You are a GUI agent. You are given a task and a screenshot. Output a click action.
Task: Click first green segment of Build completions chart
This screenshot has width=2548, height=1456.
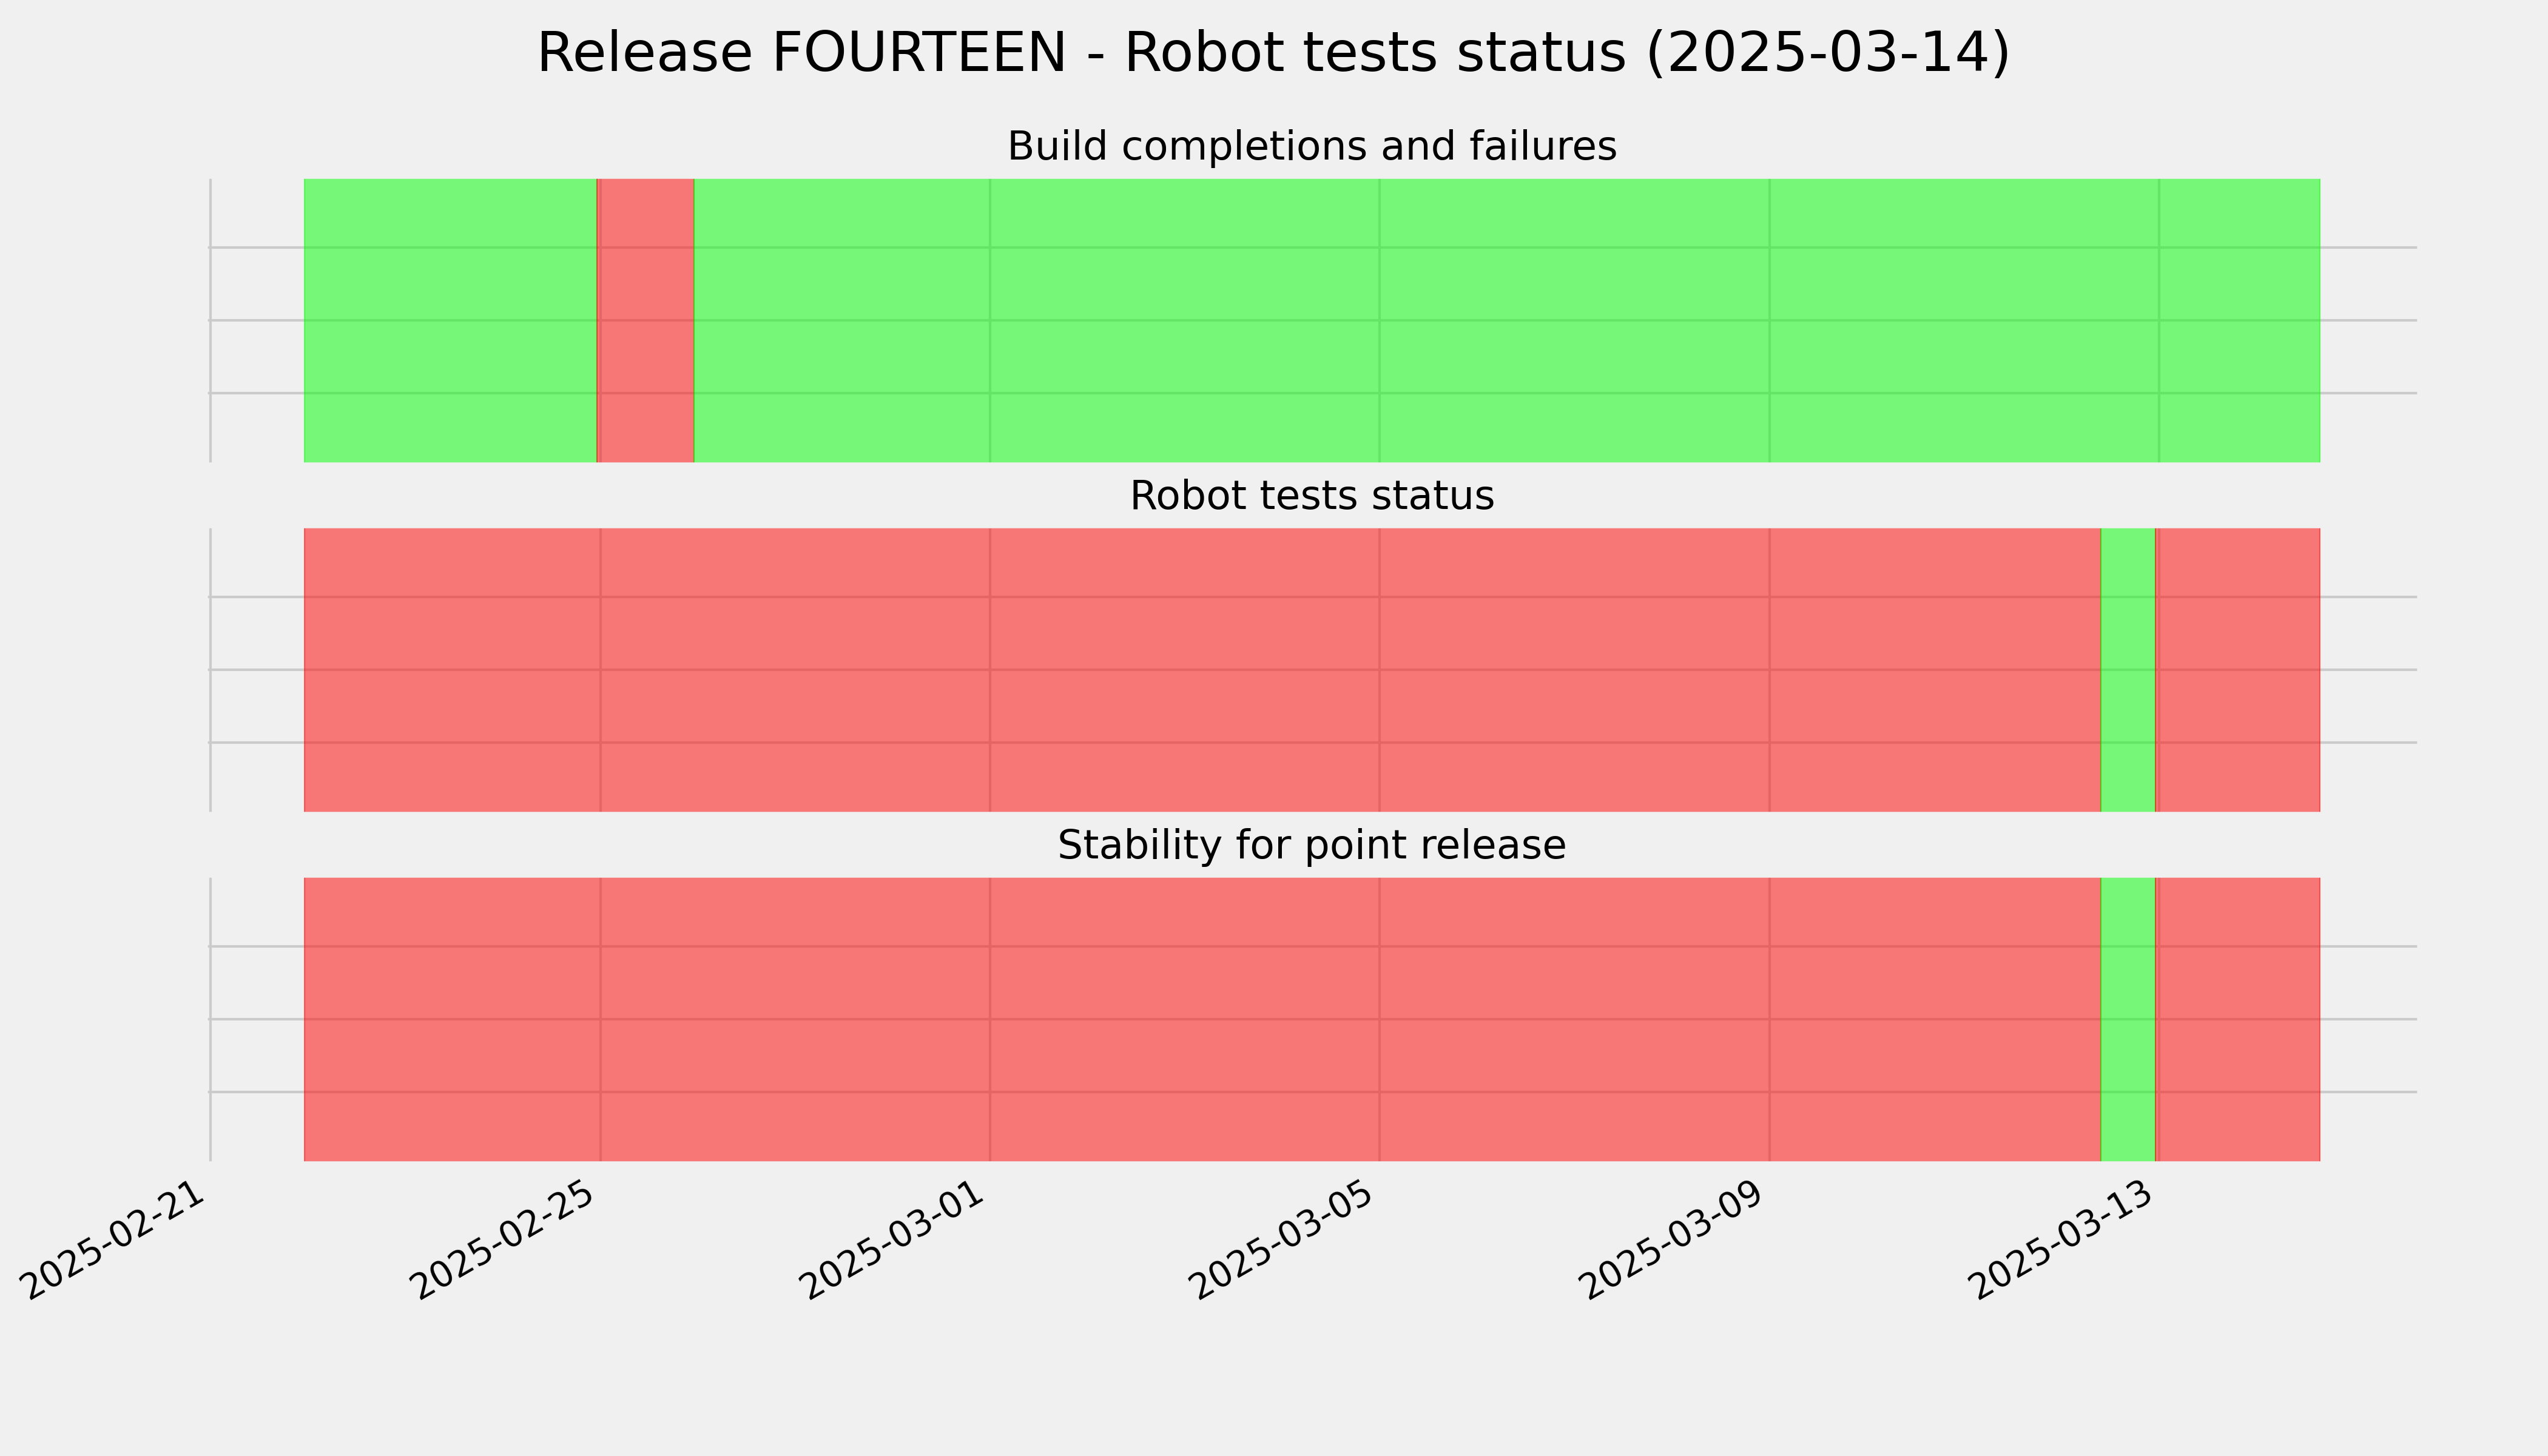(450, 320)
